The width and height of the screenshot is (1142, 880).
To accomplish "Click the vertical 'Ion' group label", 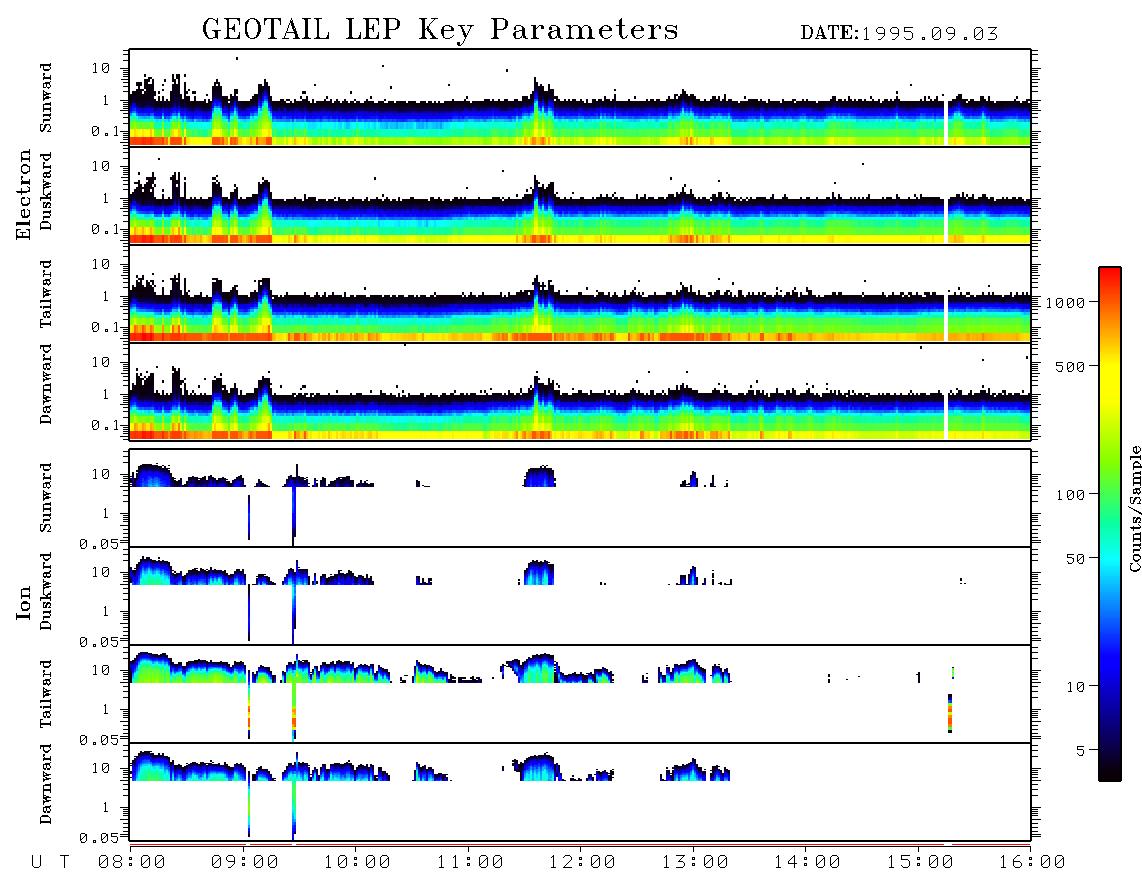I will tap(24, 602).
